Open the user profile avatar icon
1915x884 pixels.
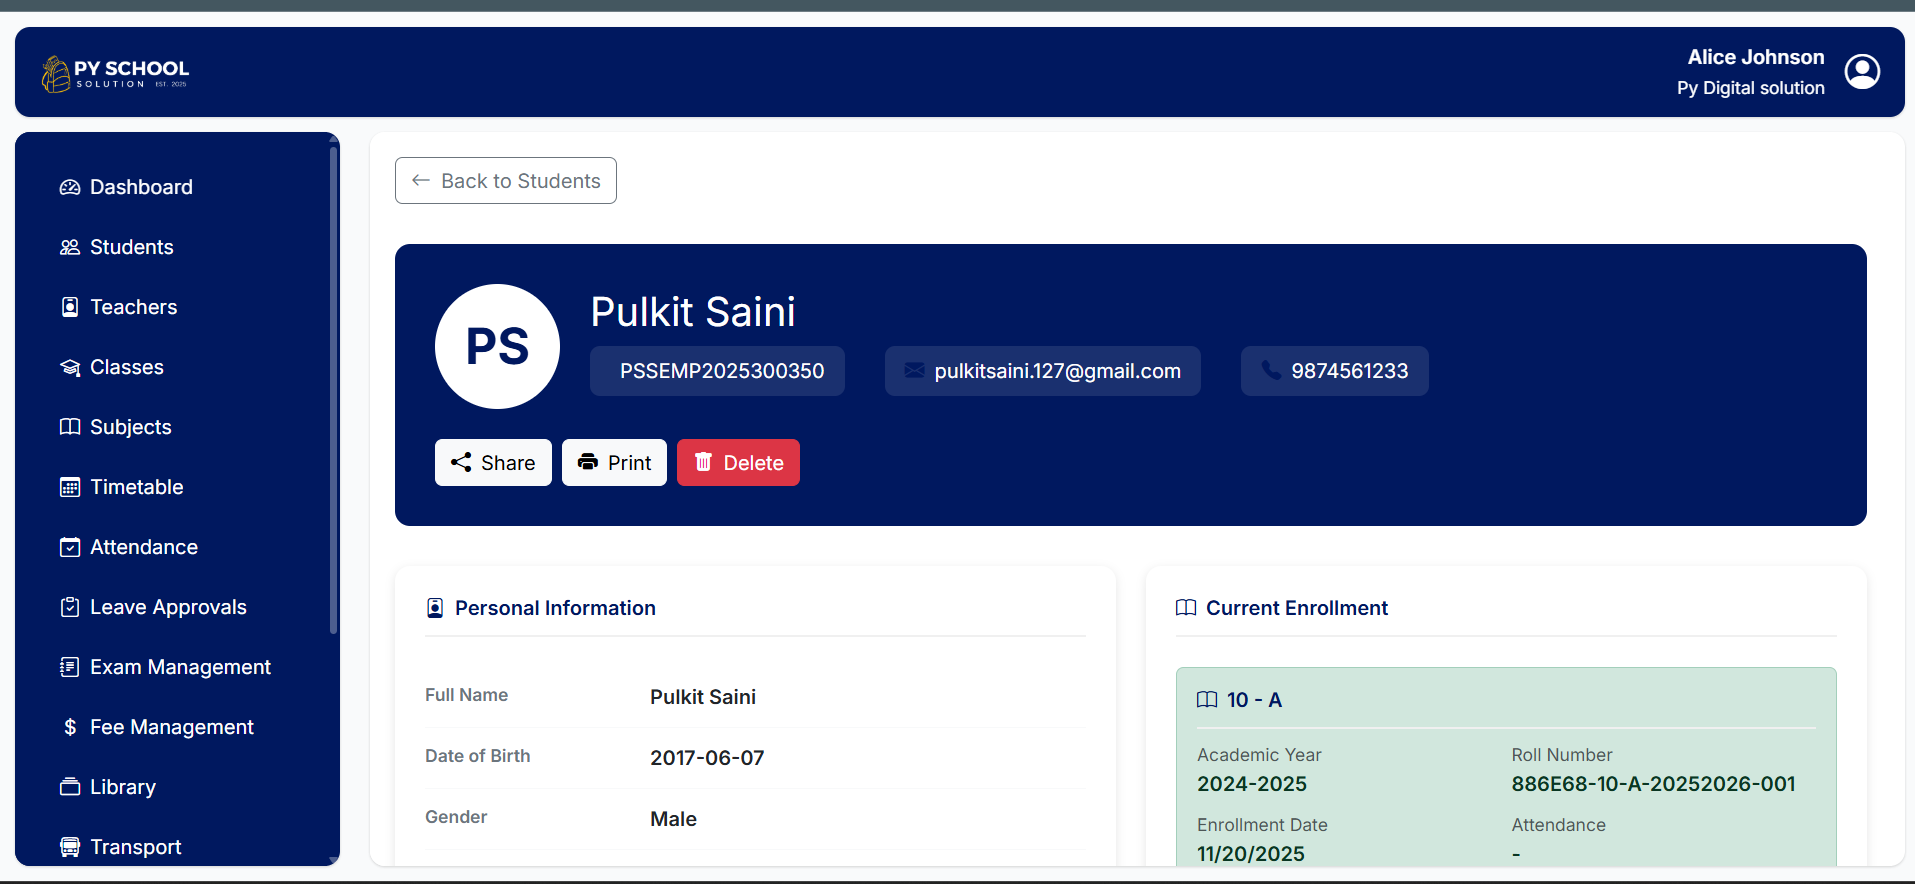(1862, 72)
